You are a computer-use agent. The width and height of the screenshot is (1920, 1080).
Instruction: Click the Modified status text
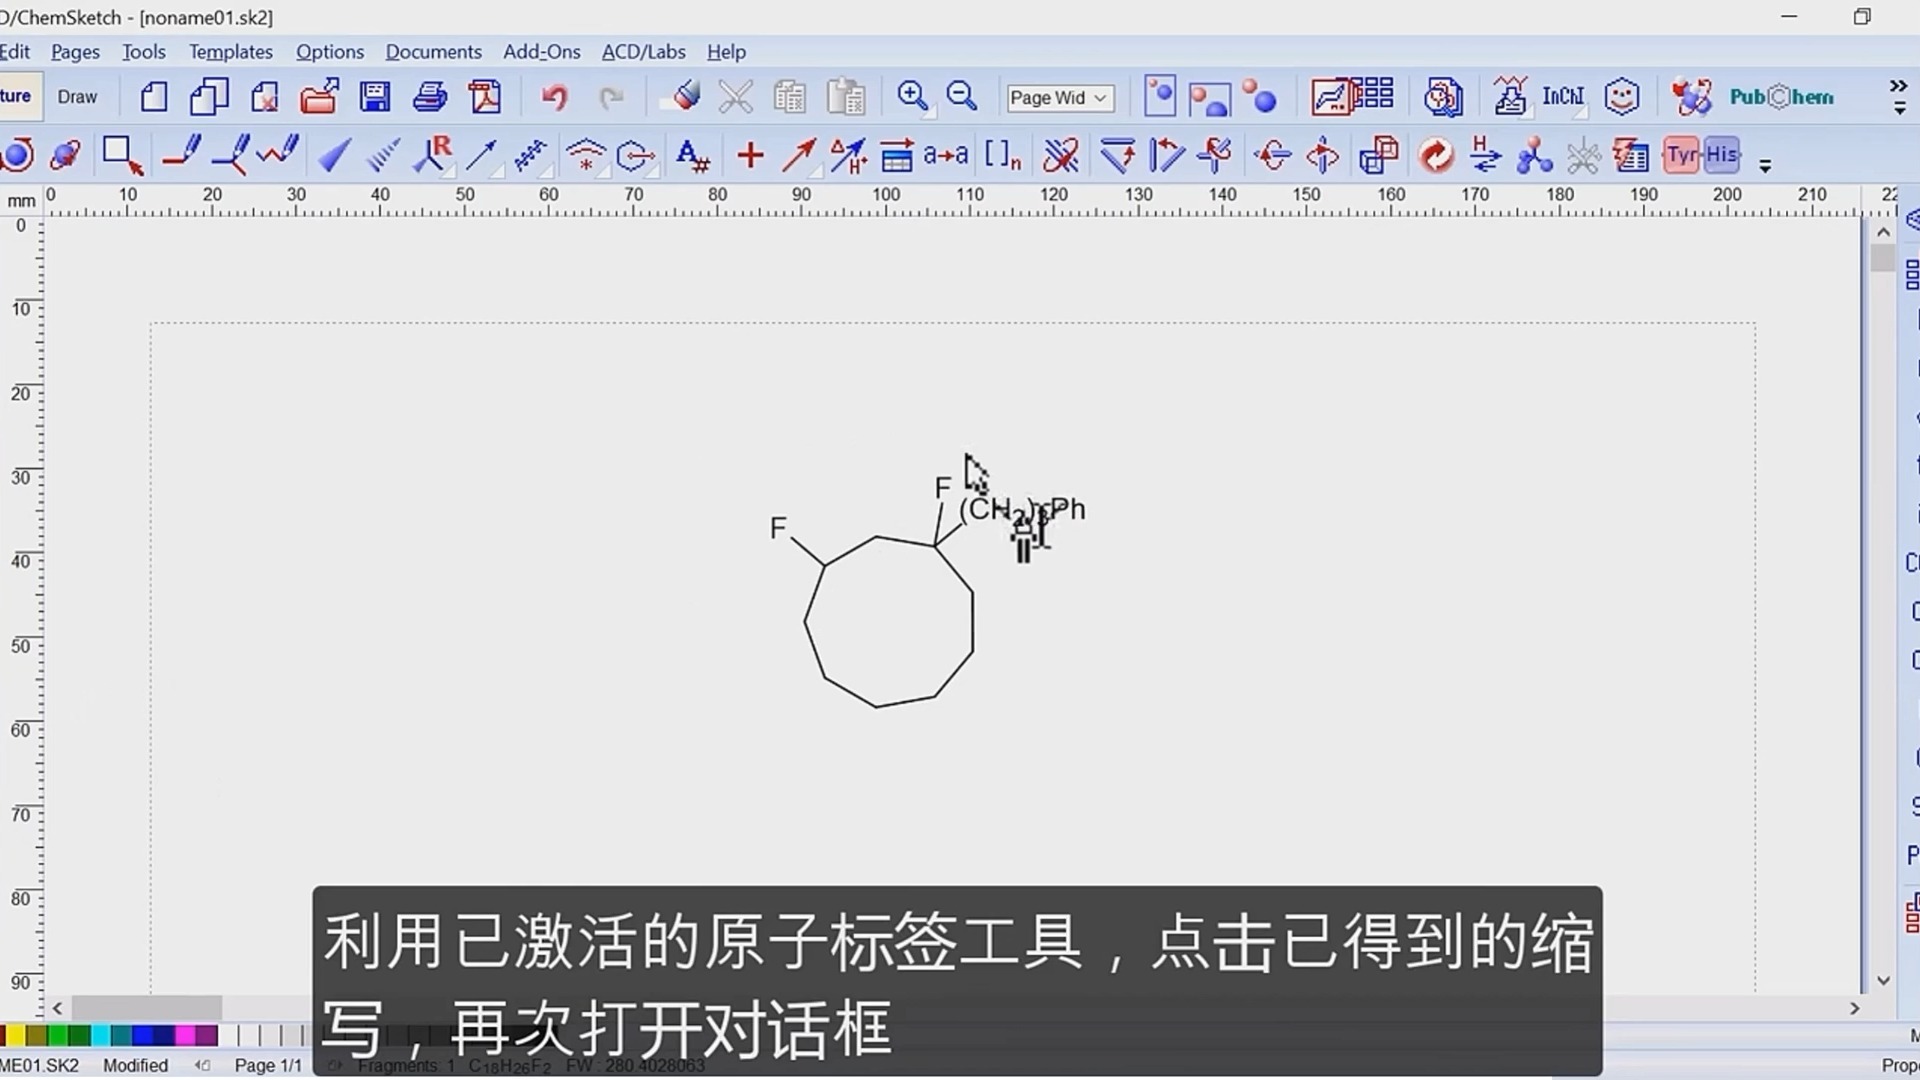[135, 1065]
